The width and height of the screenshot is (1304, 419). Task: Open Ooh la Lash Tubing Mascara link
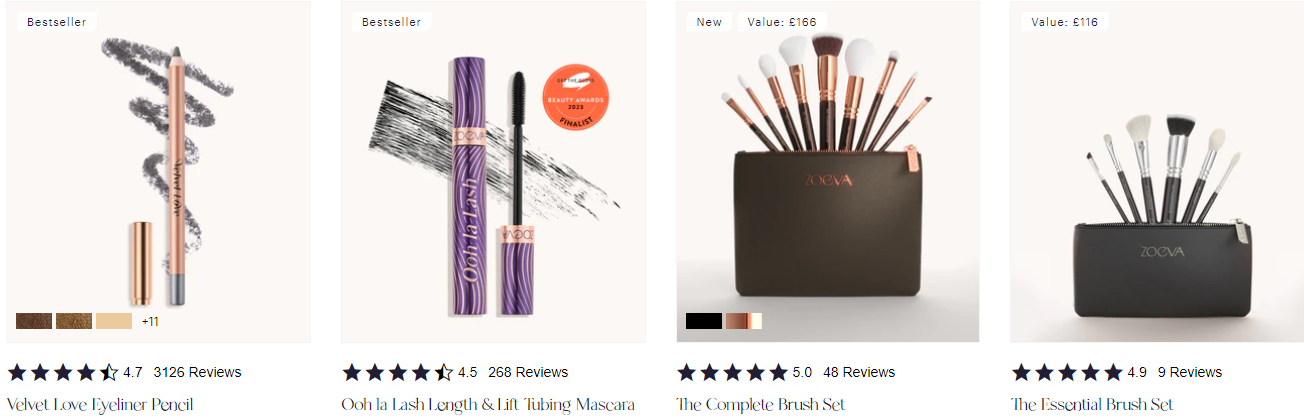(488, 405)
